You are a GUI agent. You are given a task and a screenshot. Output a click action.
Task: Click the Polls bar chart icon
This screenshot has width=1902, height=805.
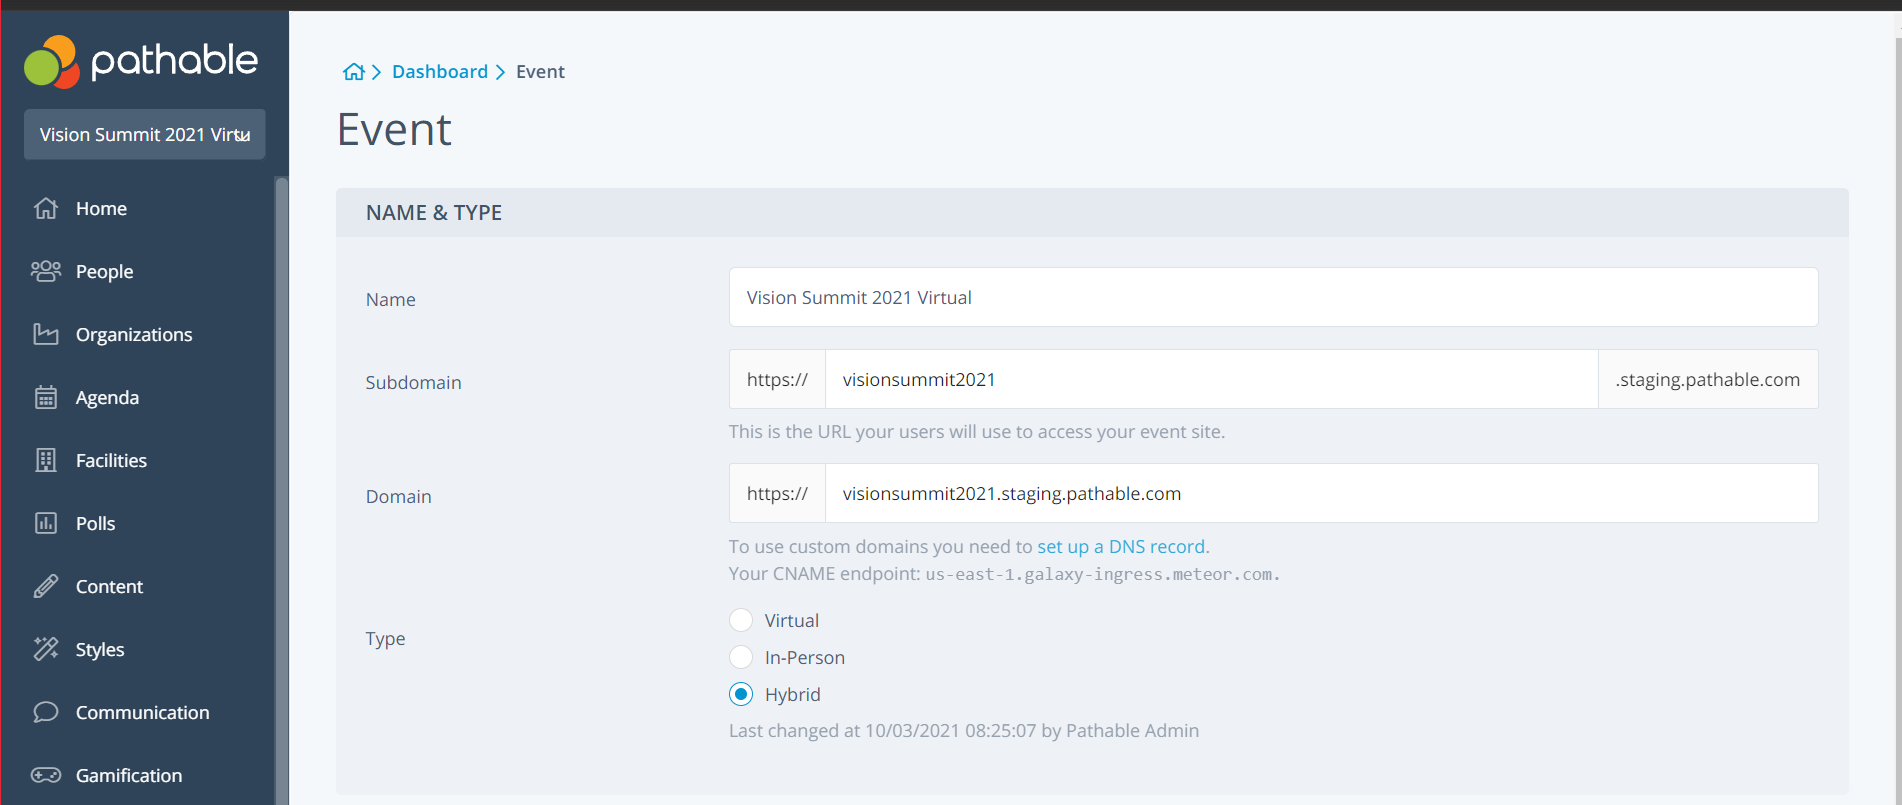coord(46,523)
